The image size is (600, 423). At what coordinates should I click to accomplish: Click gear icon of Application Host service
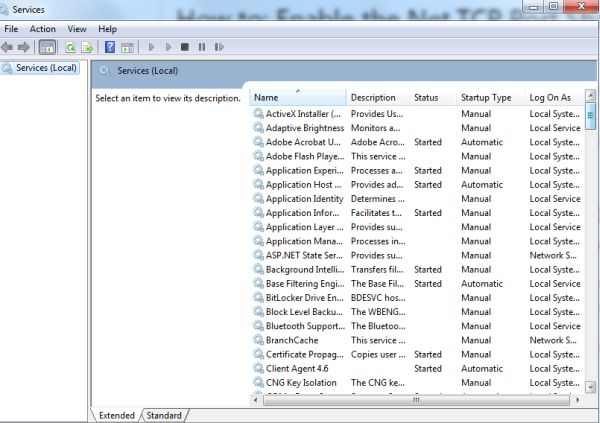point(259,184)
